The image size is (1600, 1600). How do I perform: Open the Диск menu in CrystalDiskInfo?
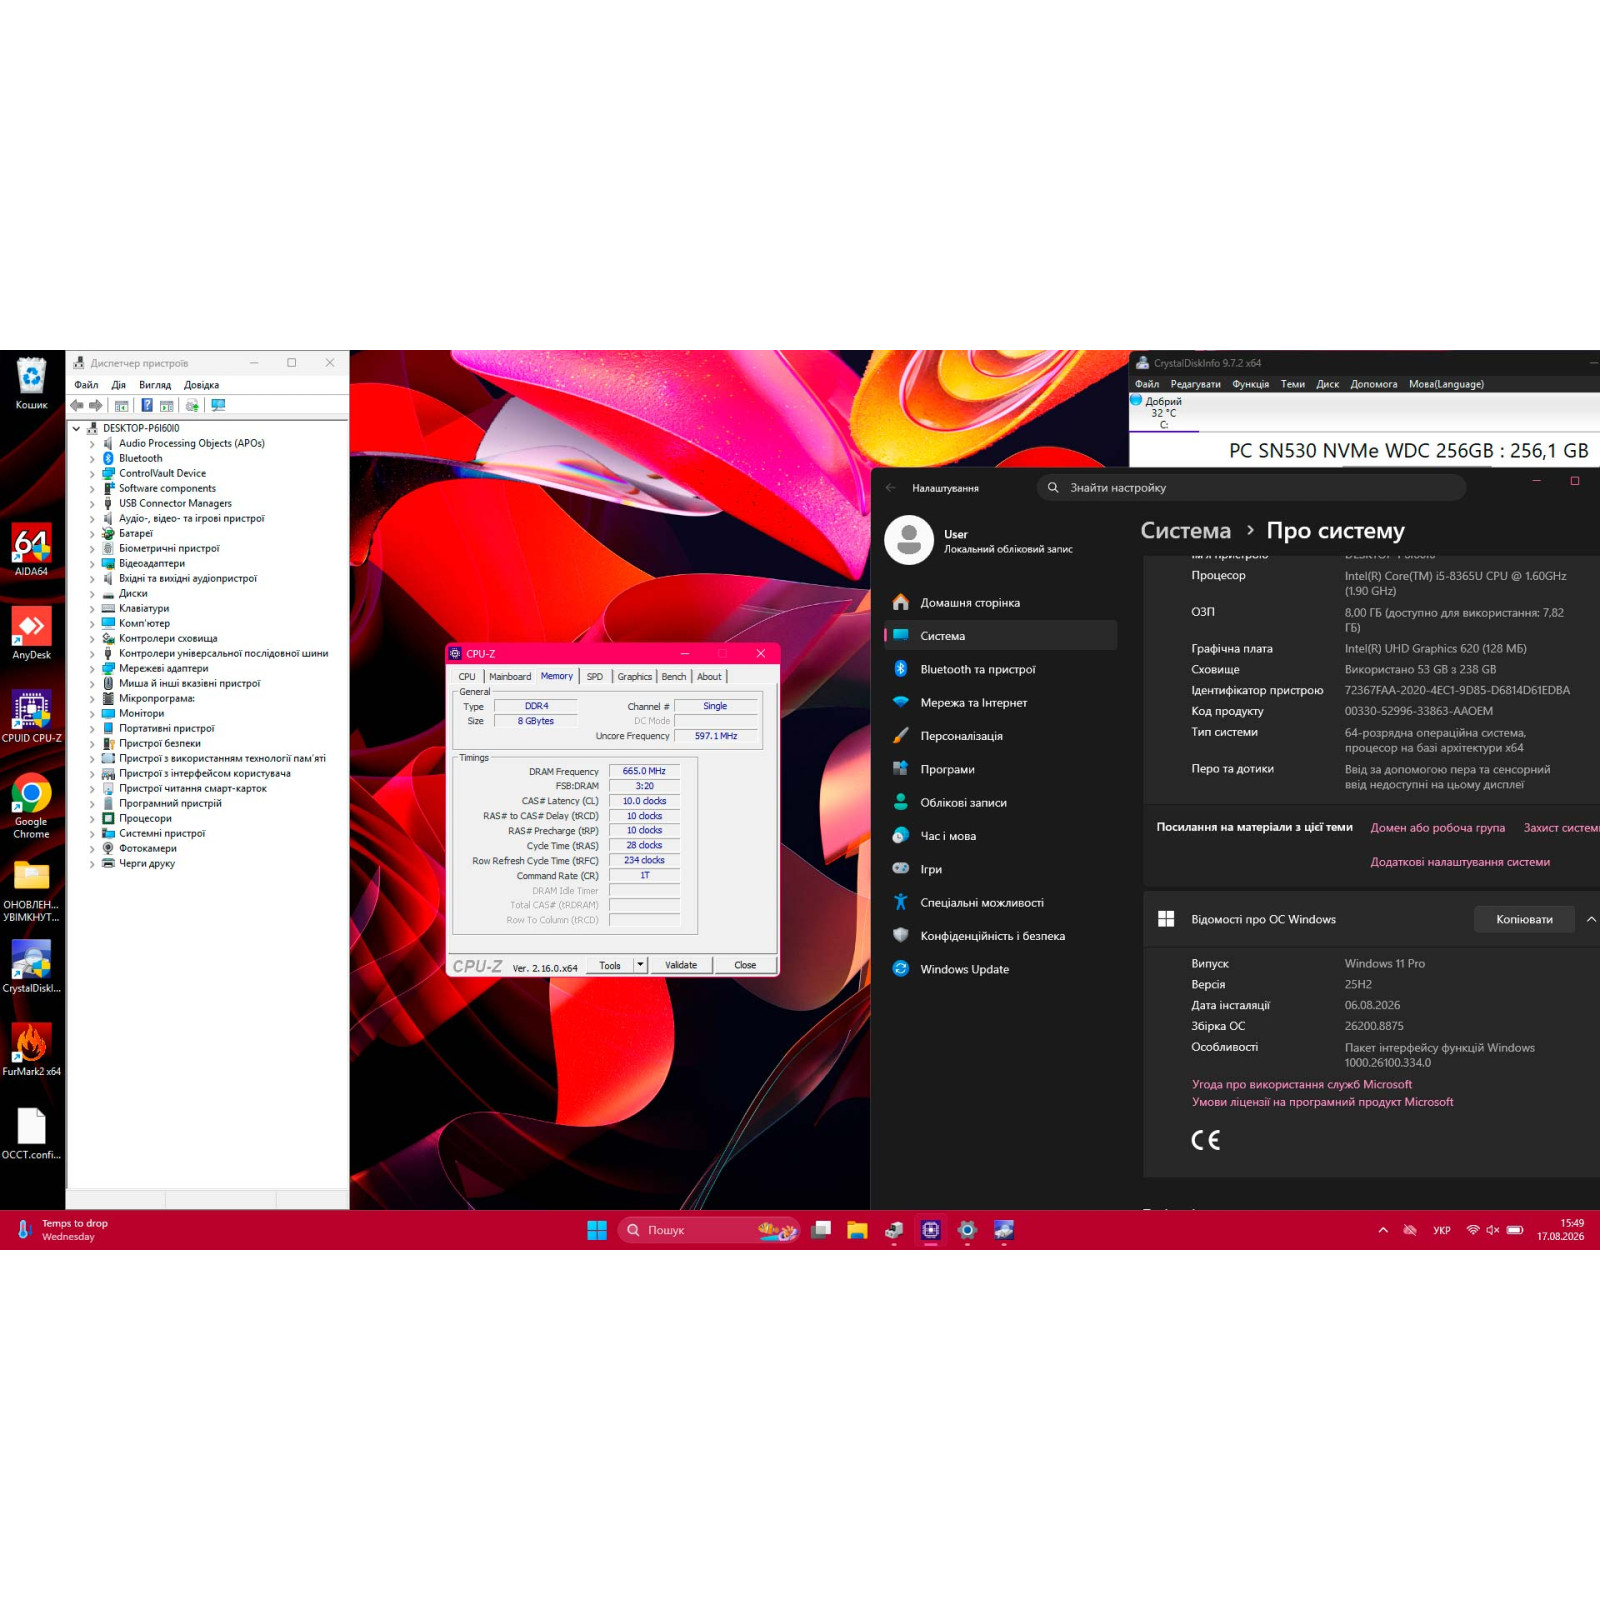[x=1327, y=384]
